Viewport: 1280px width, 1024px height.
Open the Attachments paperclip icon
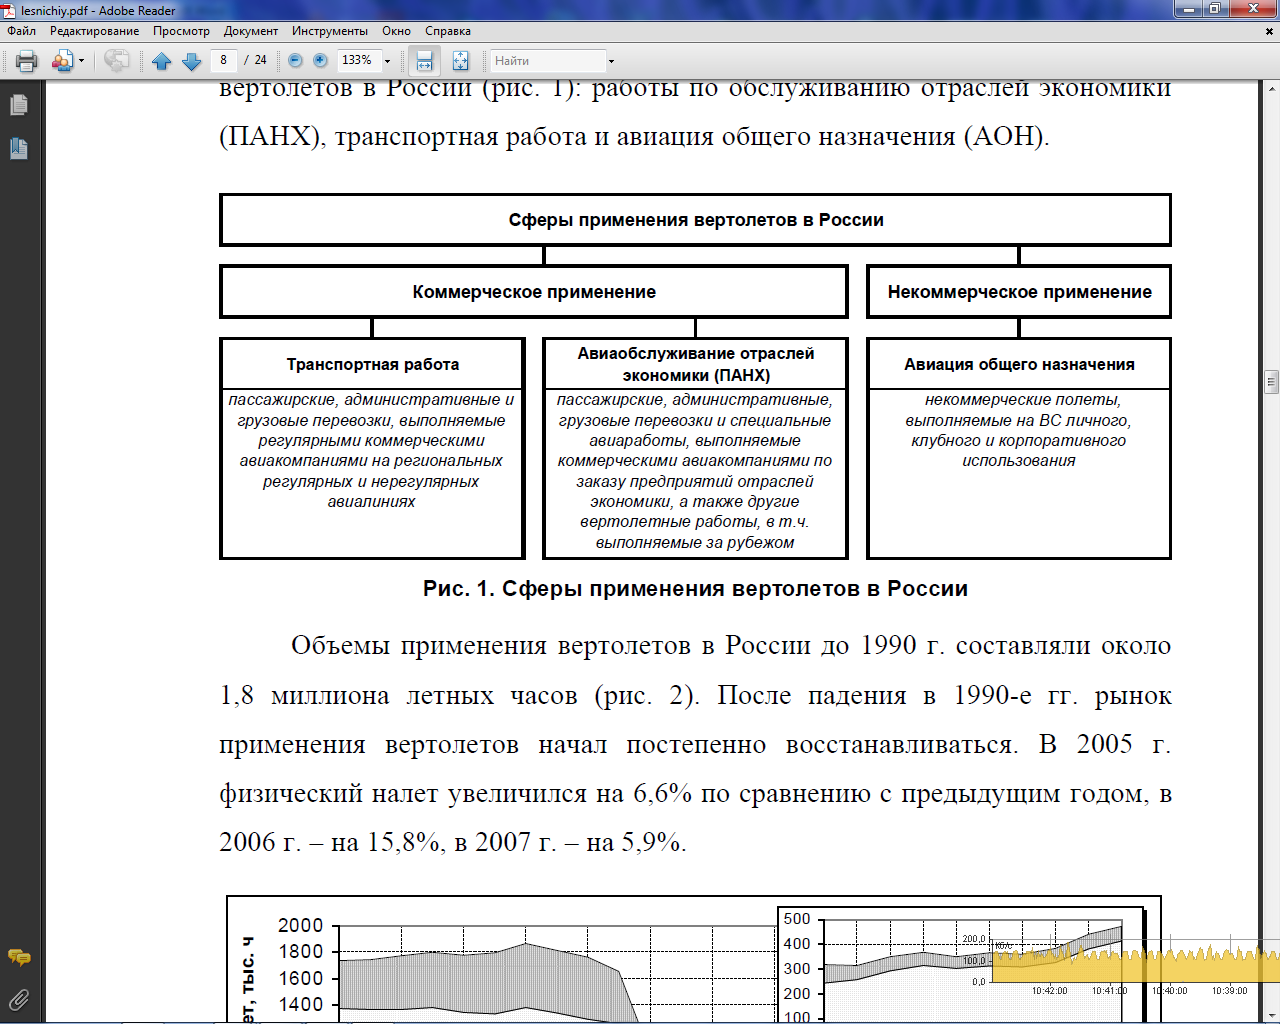pyautogui.click(x=18, y=998)
